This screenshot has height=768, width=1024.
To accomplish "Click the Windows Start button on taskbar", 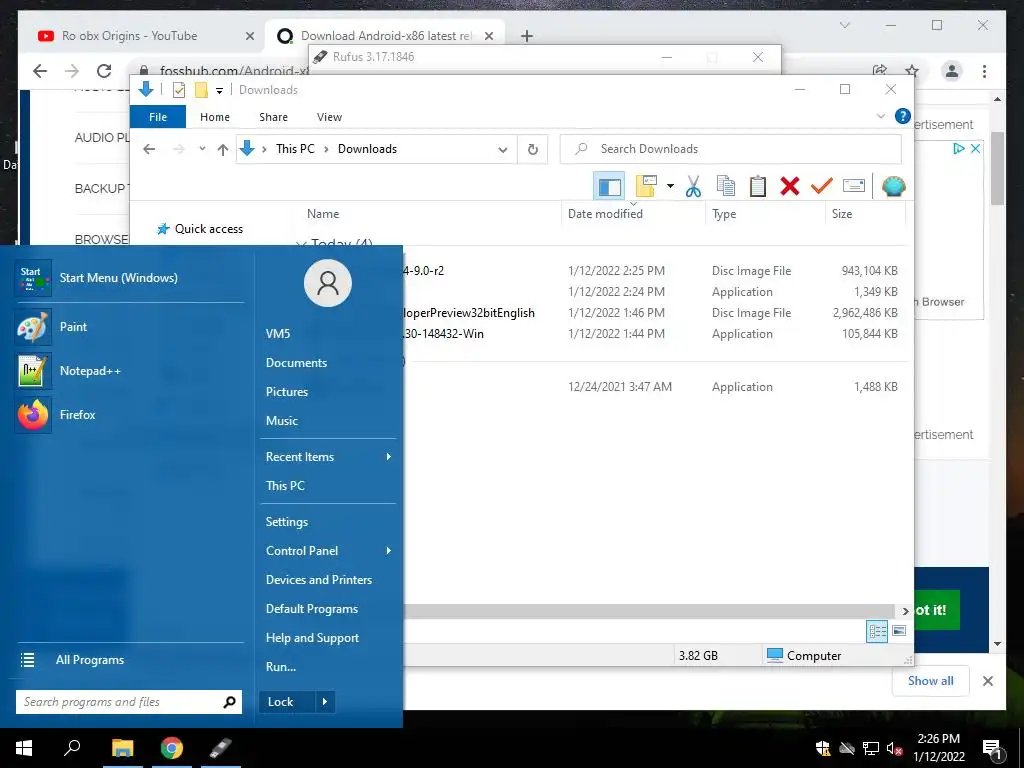I will click(x=24, y=748).
